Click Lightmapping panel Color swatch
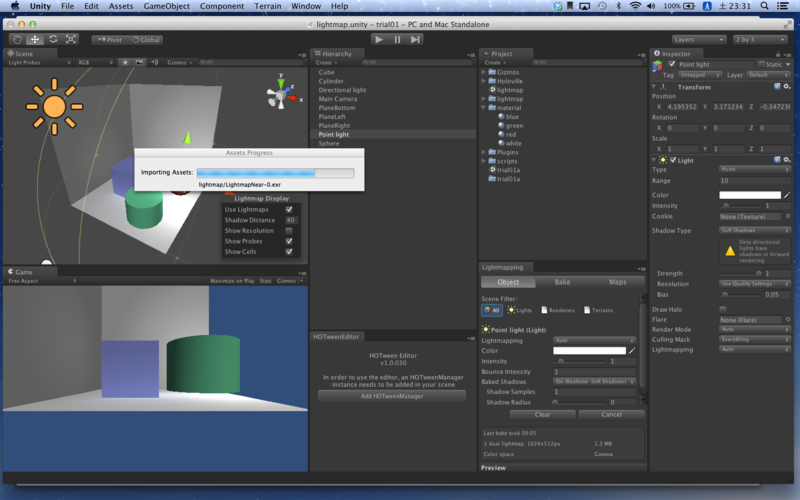Screen dimensions: 800x500 pos(589,351)
